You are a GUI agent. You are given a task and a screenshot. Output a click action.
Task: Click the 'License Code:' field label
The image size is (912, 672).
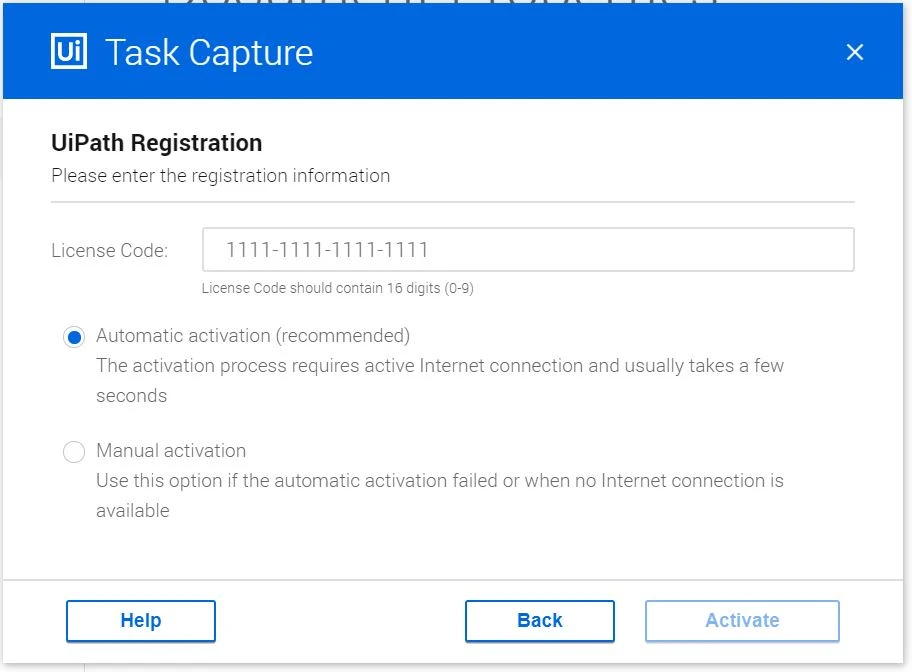click(109, 250)
